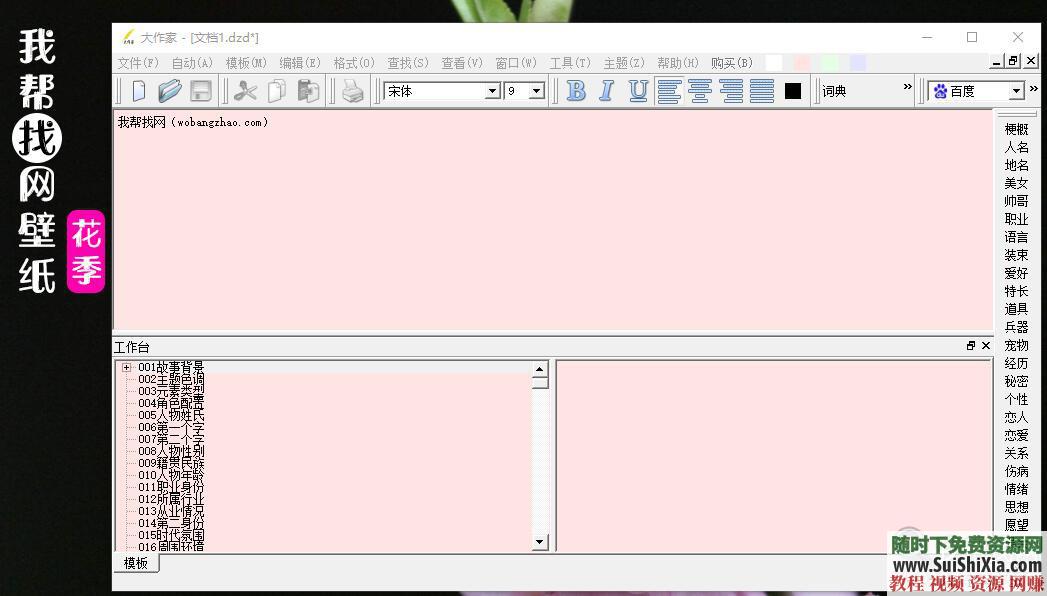Open the 宋体 font name dropdown
1047x596 pixels.
[492, 91]
